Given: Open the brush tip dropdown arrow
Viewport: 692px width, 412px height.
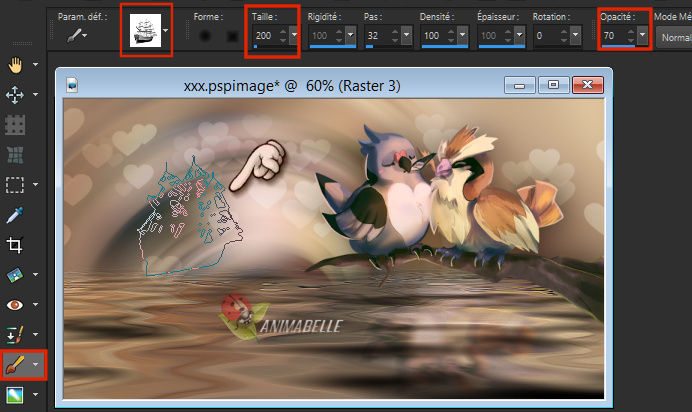Looking at the screenshot, I should 165,30.
